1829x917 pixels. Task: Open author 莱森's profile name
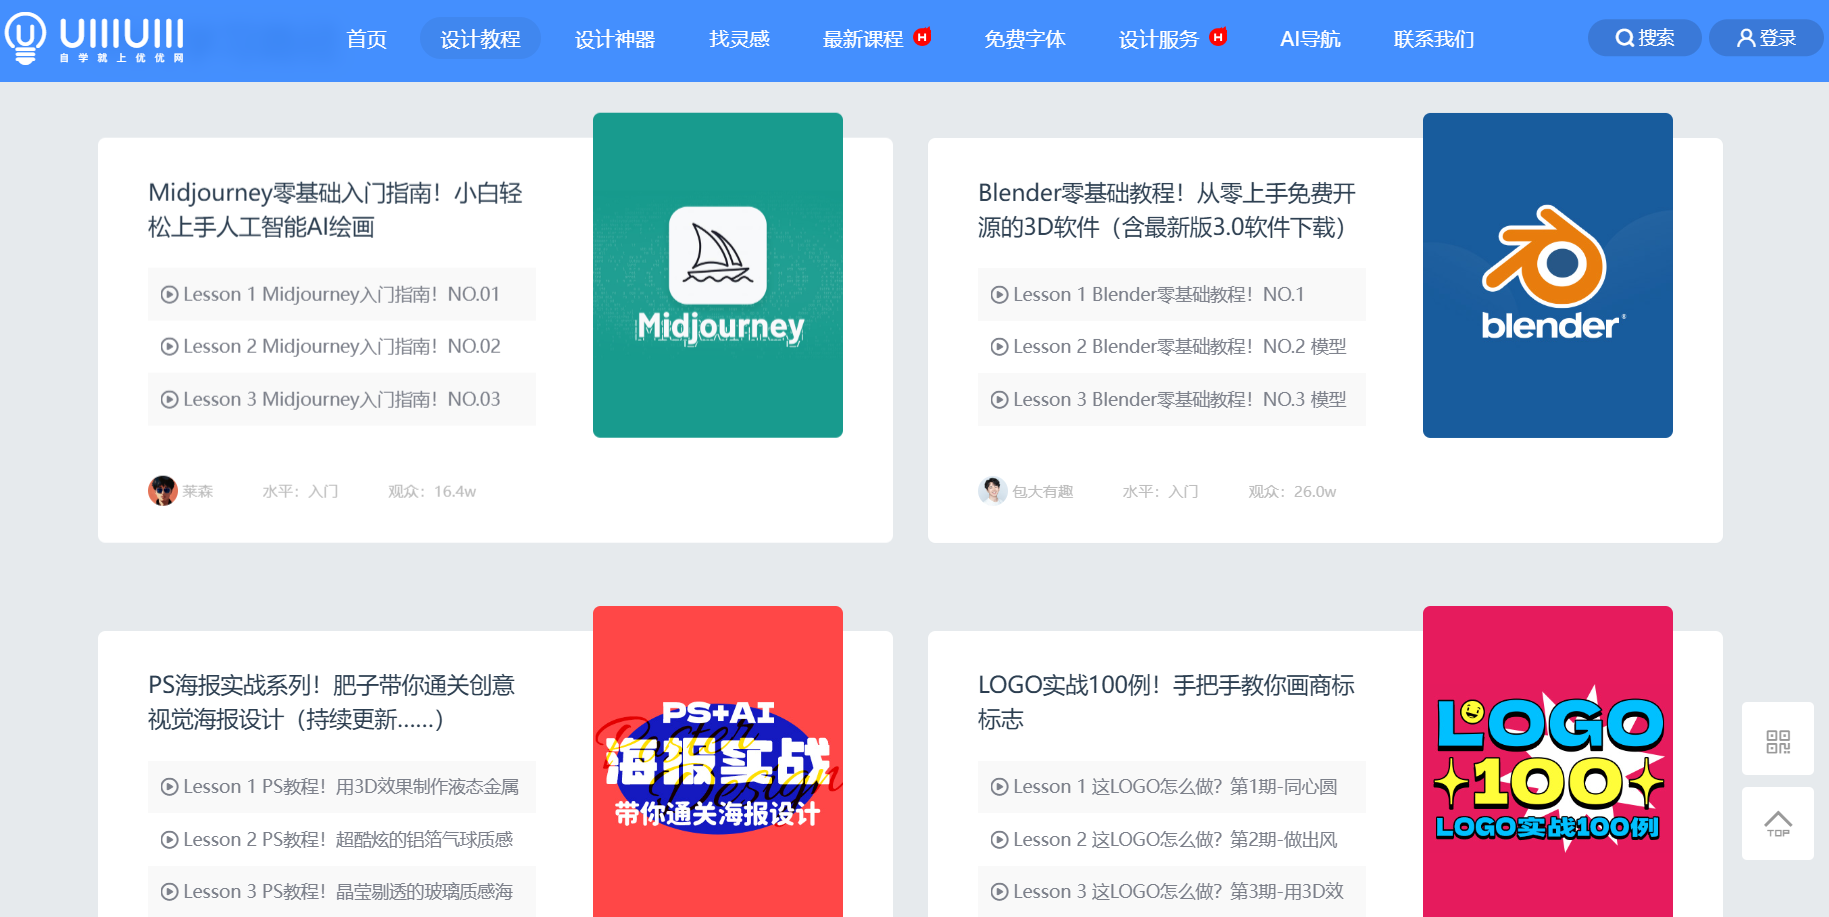pos(198,492)
